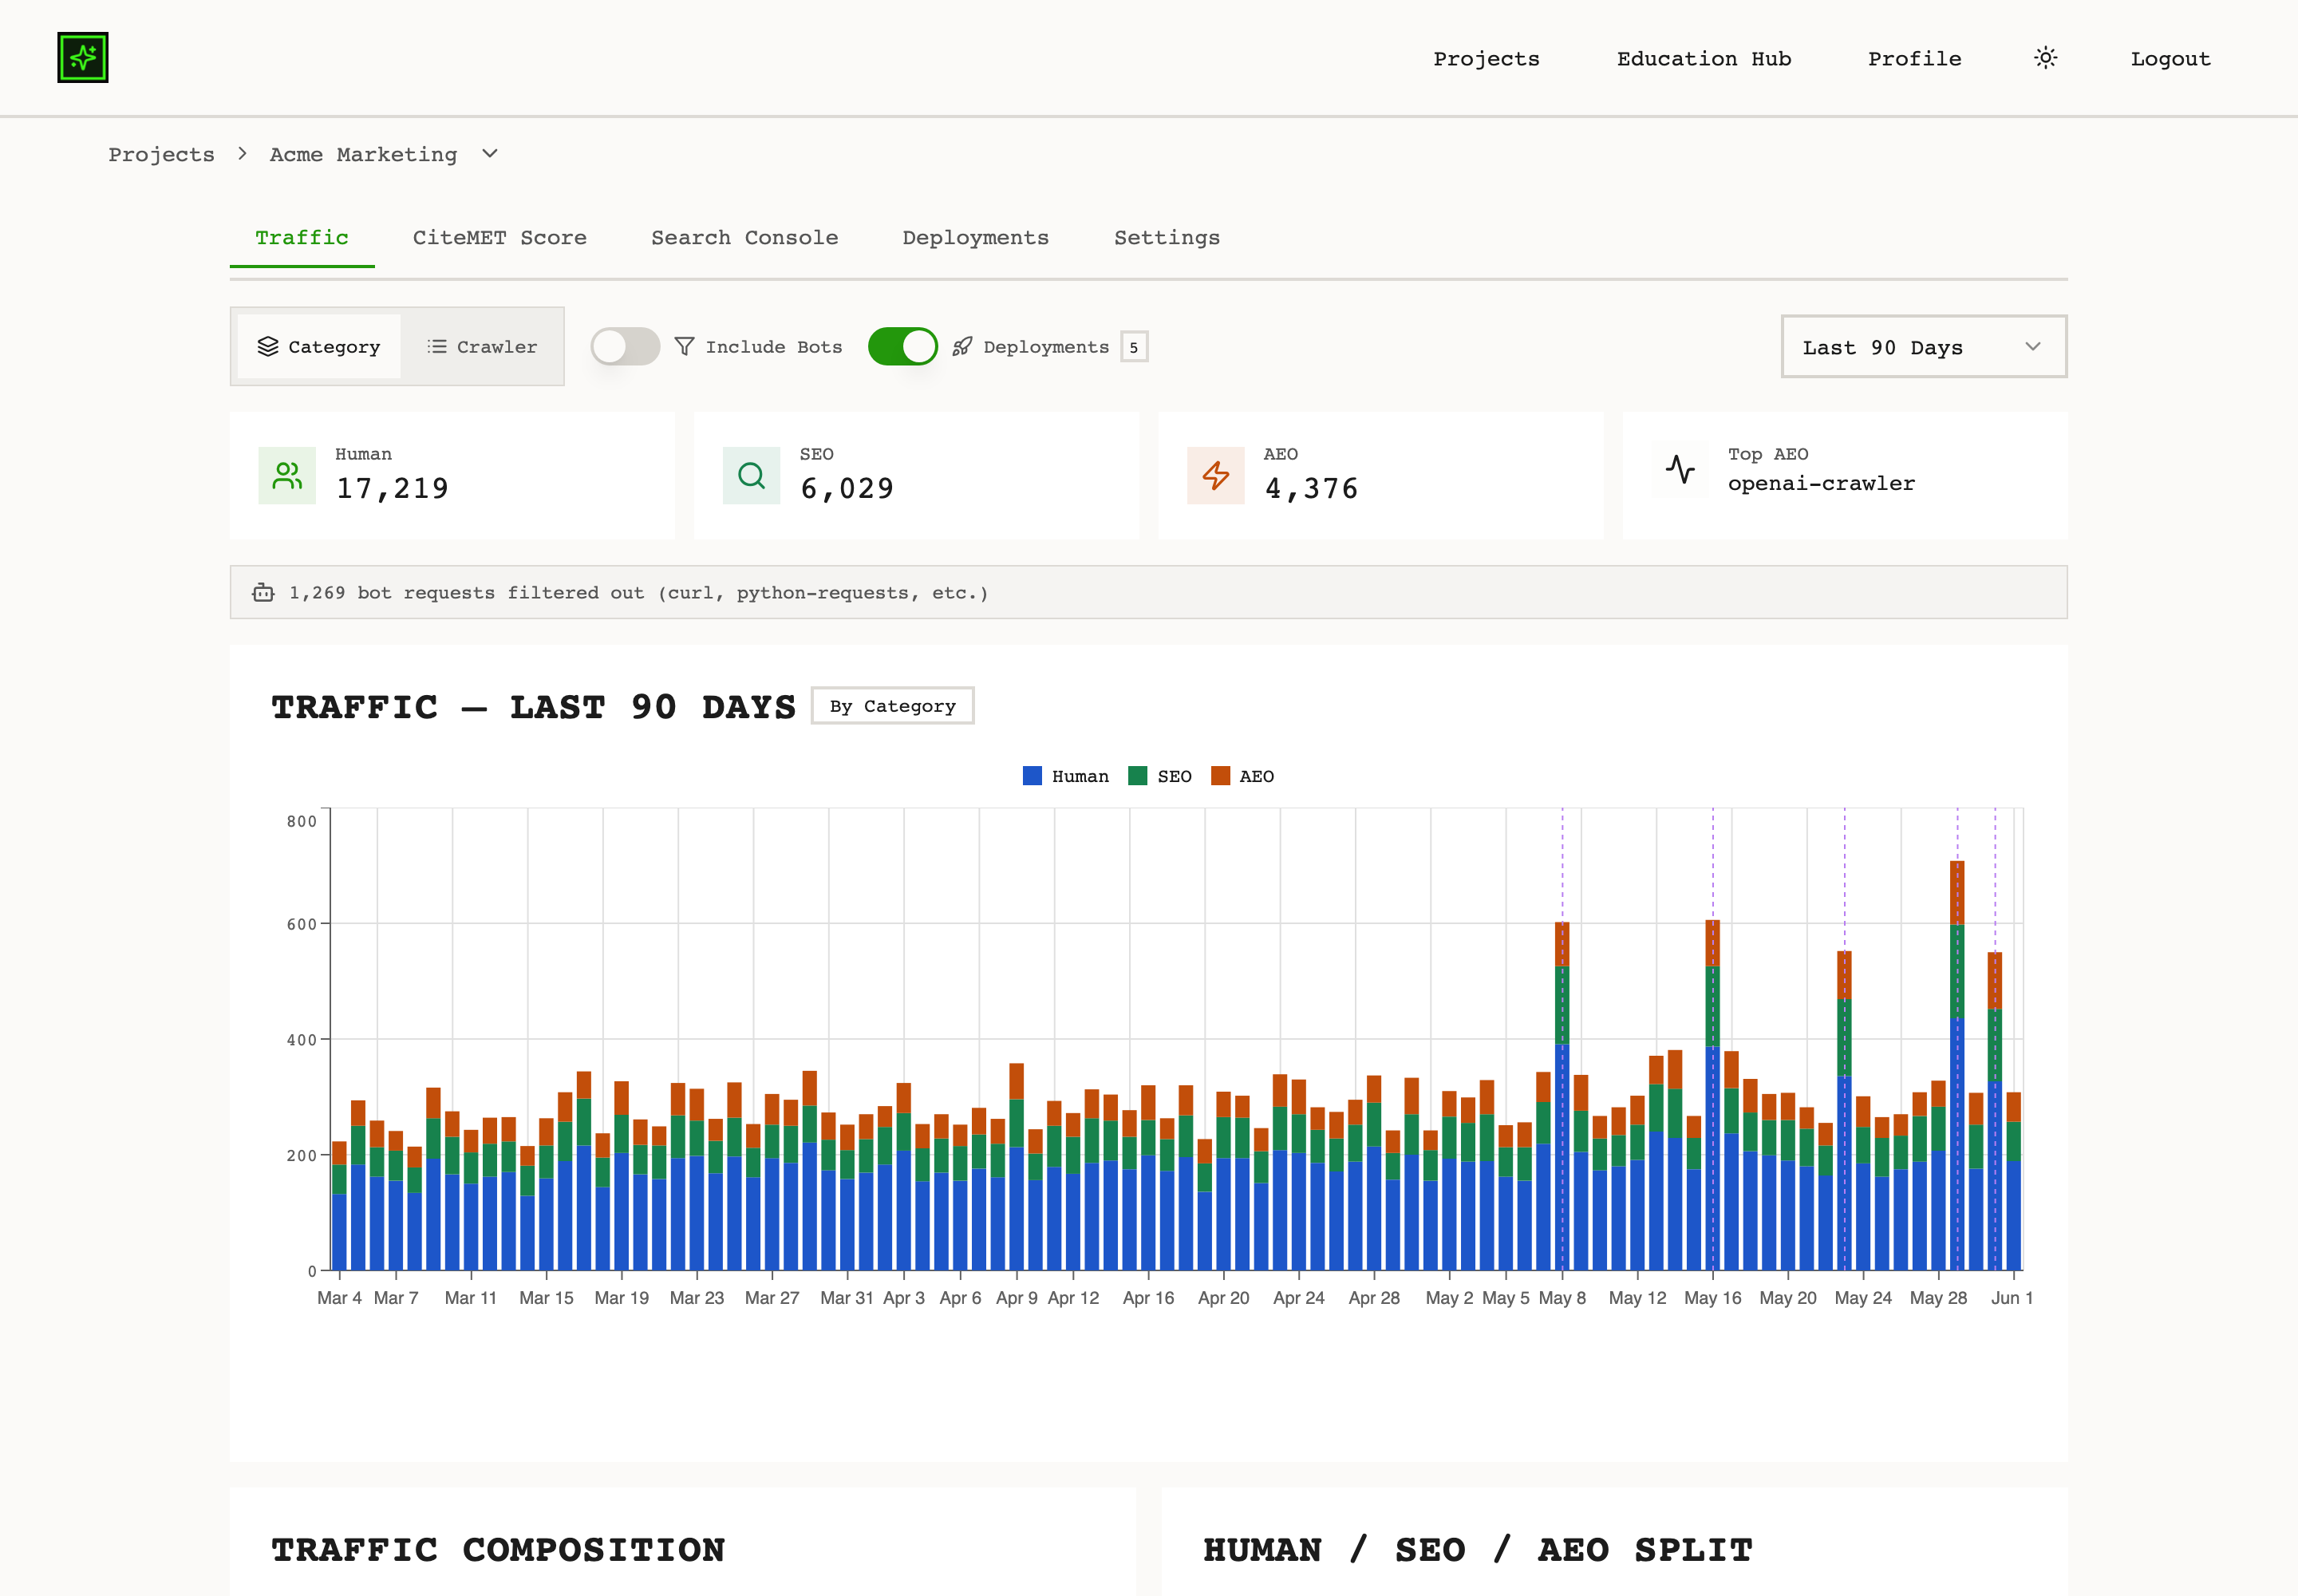This screenshot has height=1596, width=2298.
Task: Click the AEO lightning bolt icon
Action: (x=1216, y=476)
